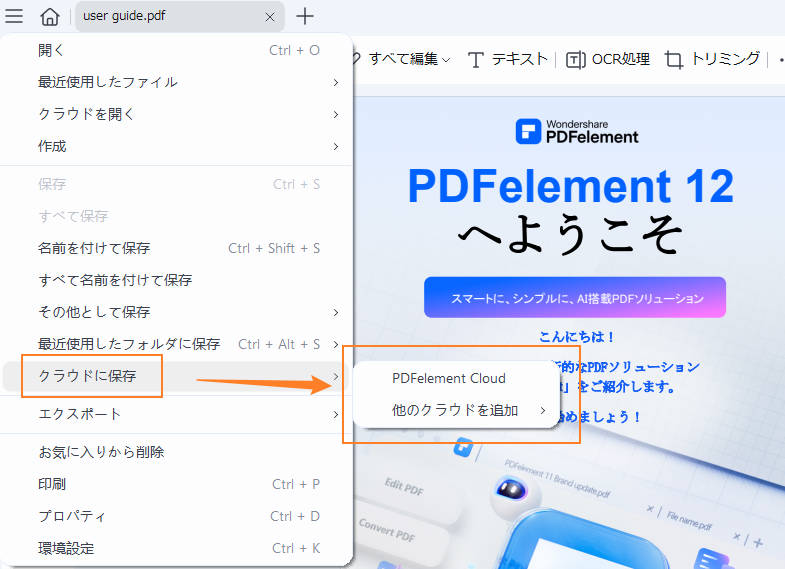Expand arrow next to 作成
The height and width of the screenshot is (569, 785).
[x=336, y=146]
